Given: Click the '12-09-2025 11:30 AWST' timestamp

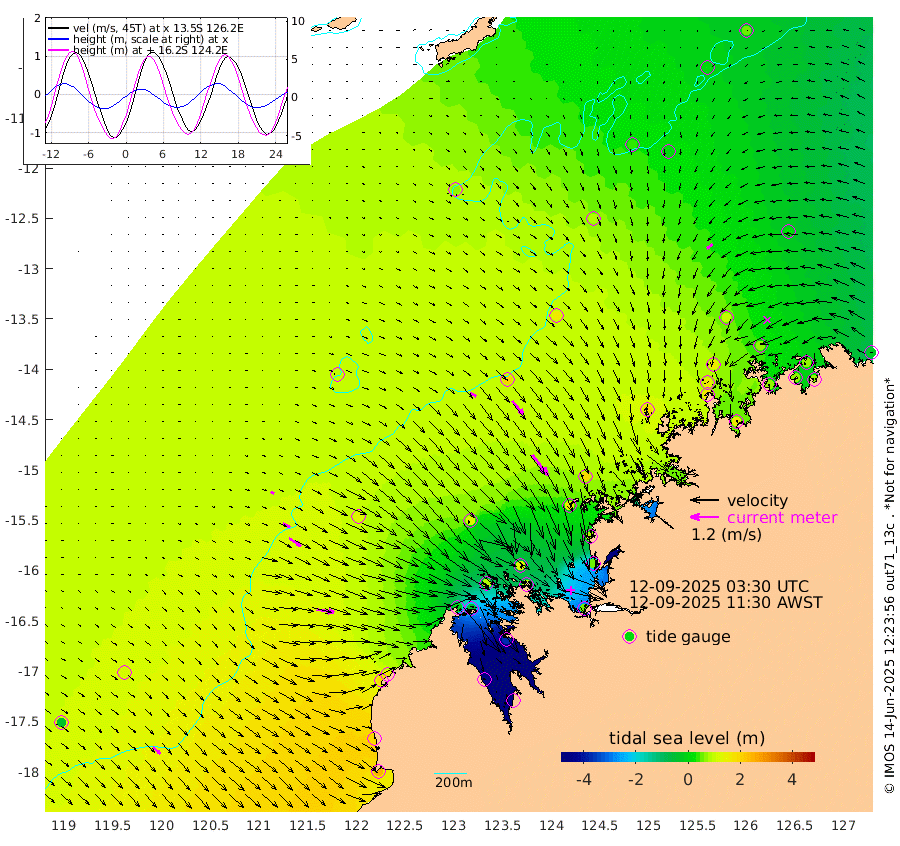Looking at the screenshot, I should pyautogui.click(x=726, y=603).
